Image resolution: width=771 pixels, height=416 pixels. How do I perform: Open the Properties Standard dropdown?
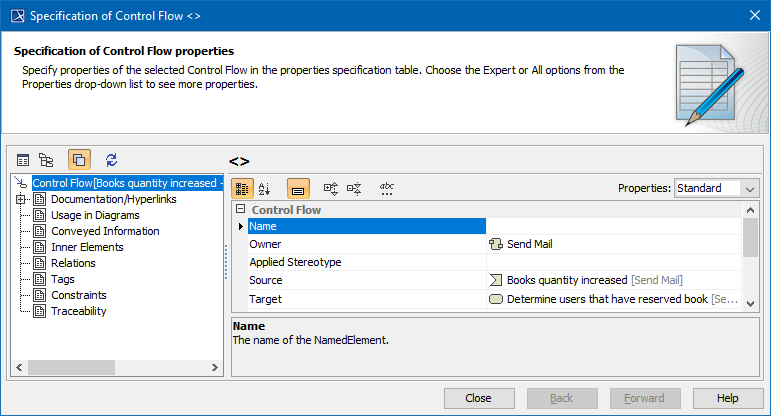717,188
